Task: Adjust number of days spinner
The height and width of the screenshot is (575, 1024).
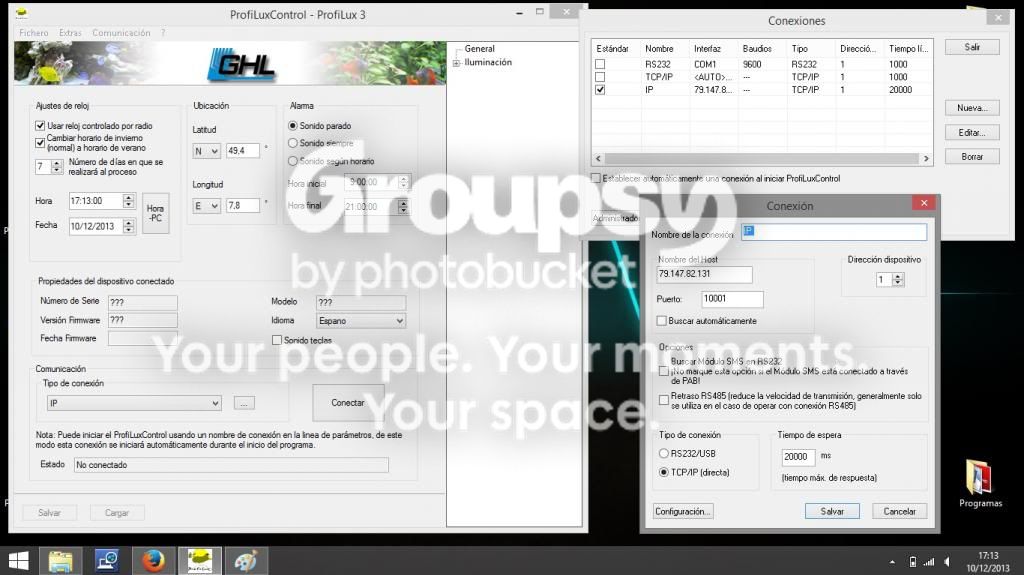Action: 57,167
